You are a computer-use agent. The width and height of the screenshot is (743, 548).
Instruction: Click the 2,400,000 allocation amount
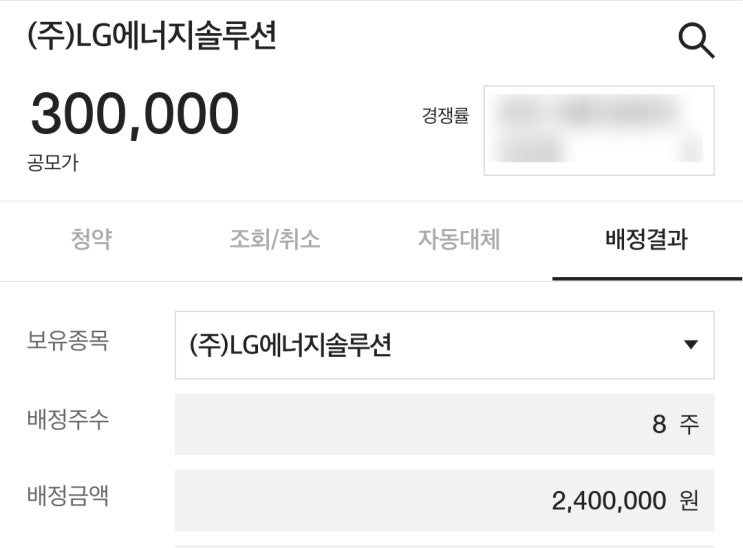[609, 500]
